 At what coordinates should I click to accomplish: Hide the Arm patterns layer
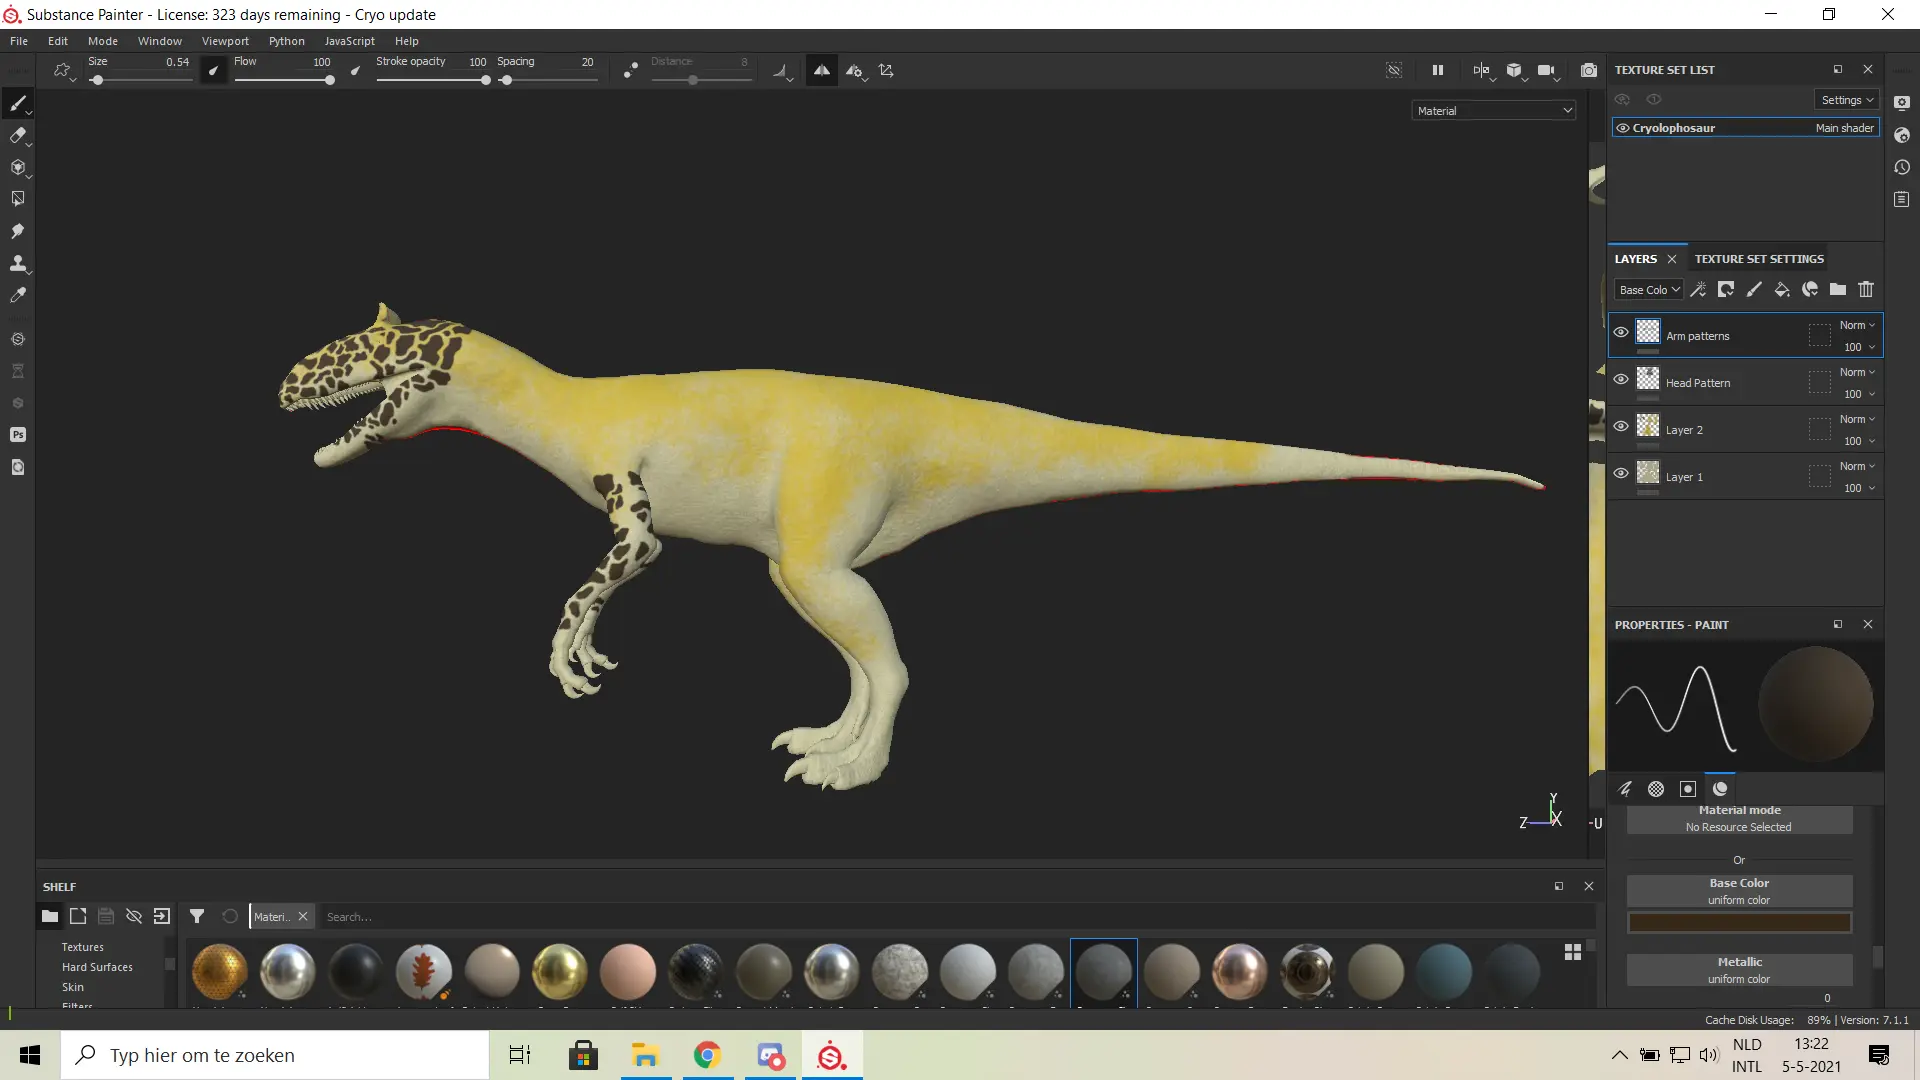click(1621, 333)
